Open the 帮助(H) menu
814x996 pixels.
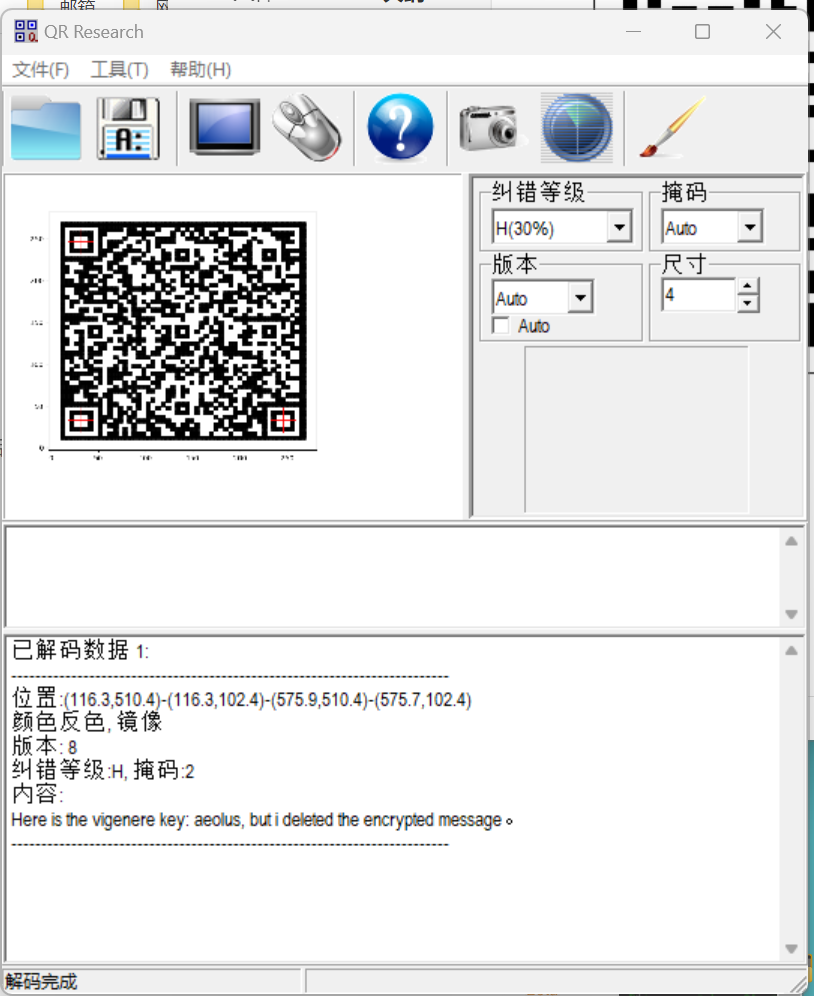click(x=200, y=69)
